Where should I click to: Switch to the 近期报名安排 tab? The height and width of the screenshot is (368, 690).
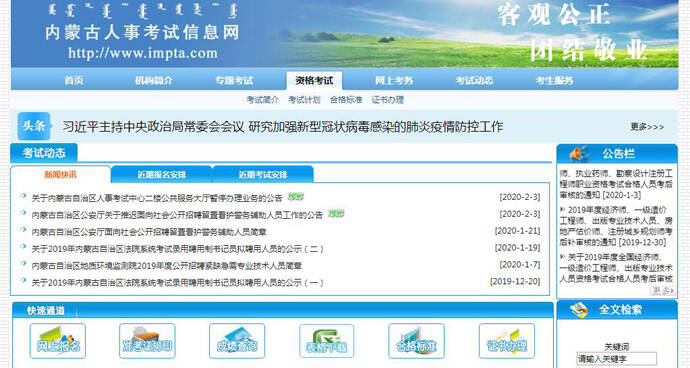[x=161, y=174]
